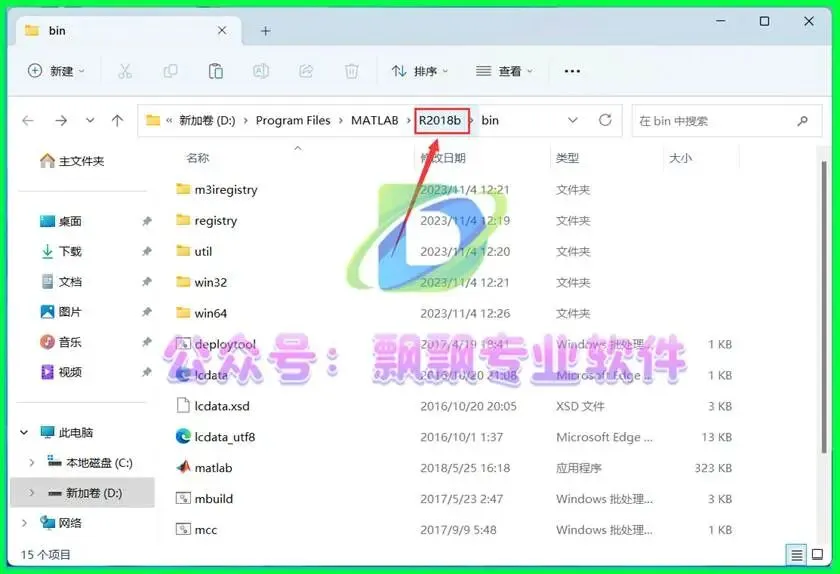840x574 pixels.
Task: Open 音乐 in navigation pane
Action: pyautogui.click(x=61, y=341)
